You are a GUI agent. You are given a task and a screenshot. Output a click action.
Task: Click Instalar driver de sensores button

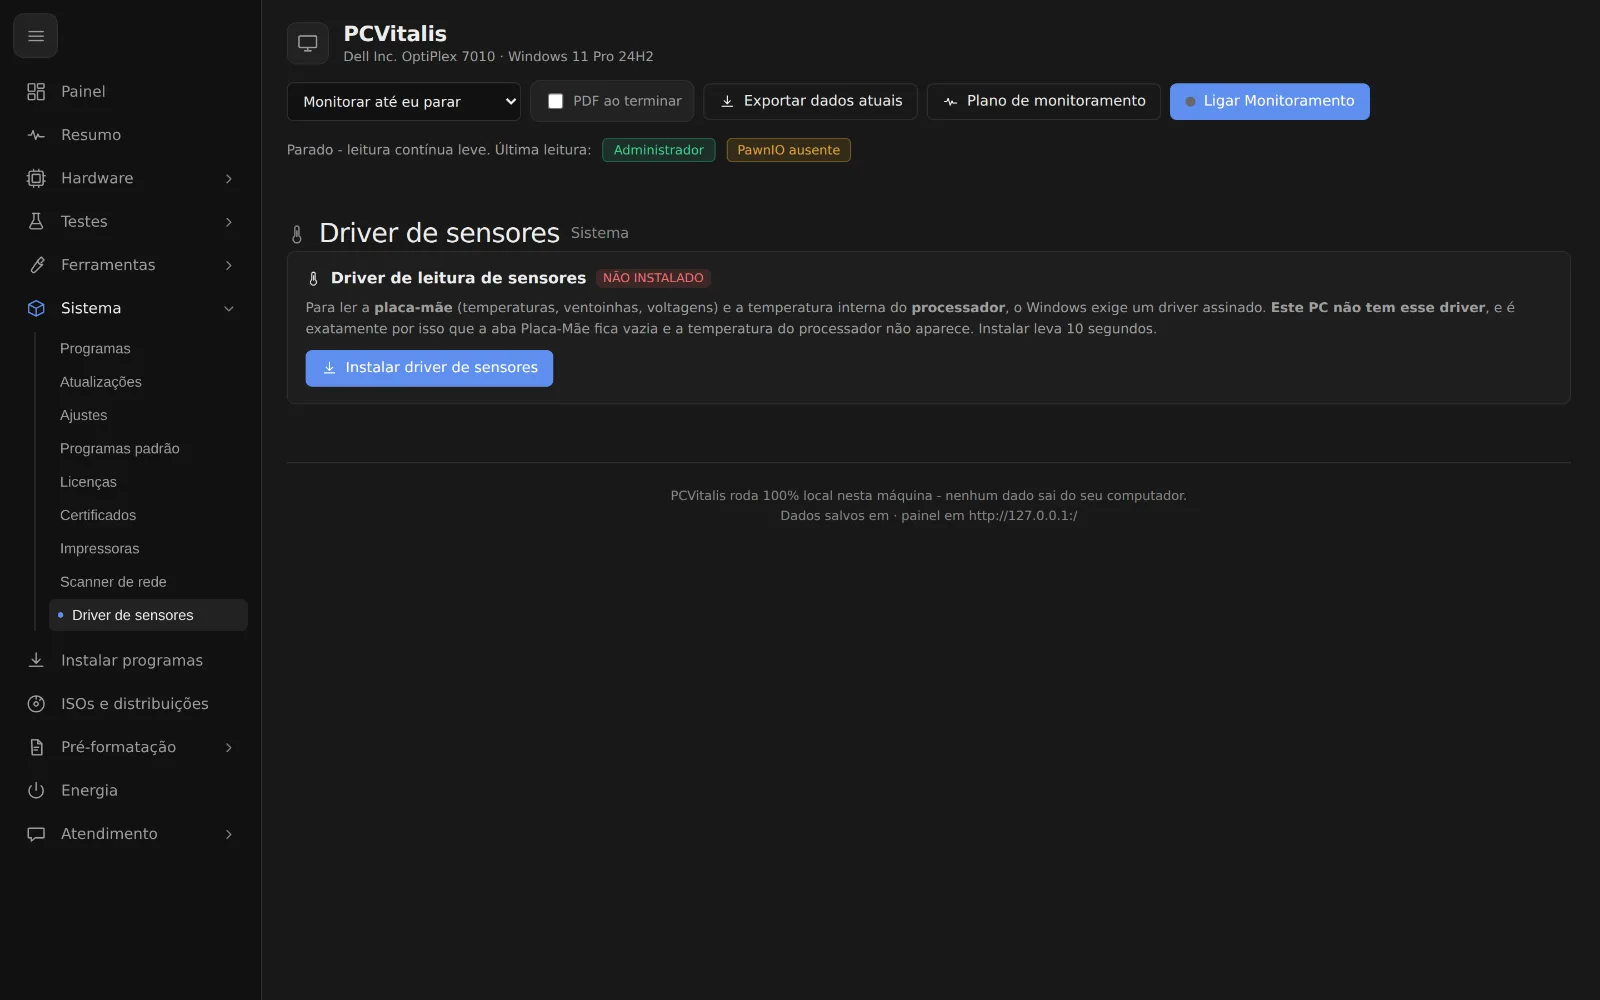[x=429, y=368]
